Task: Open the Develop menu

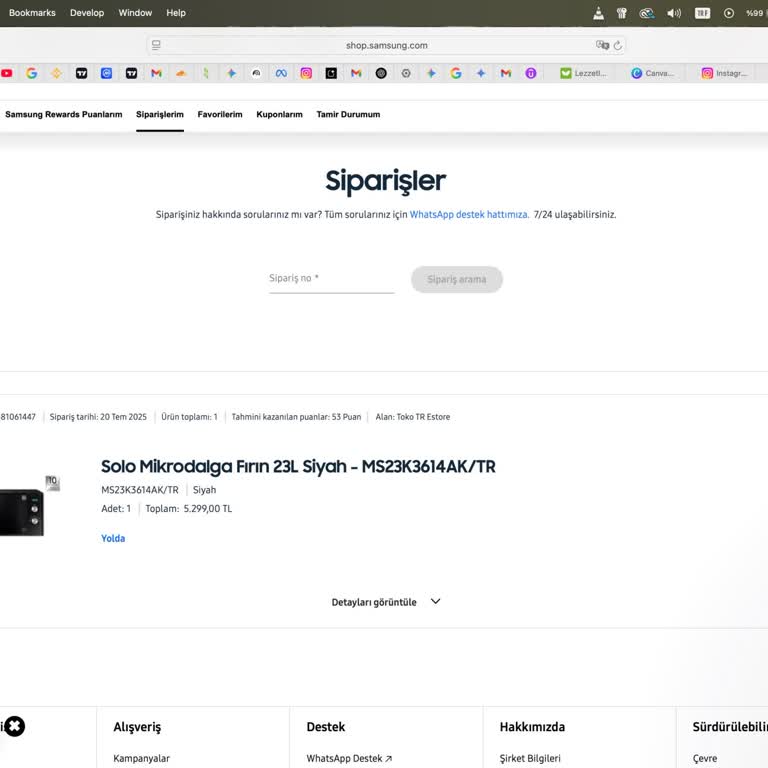Action: click(87, 13)
